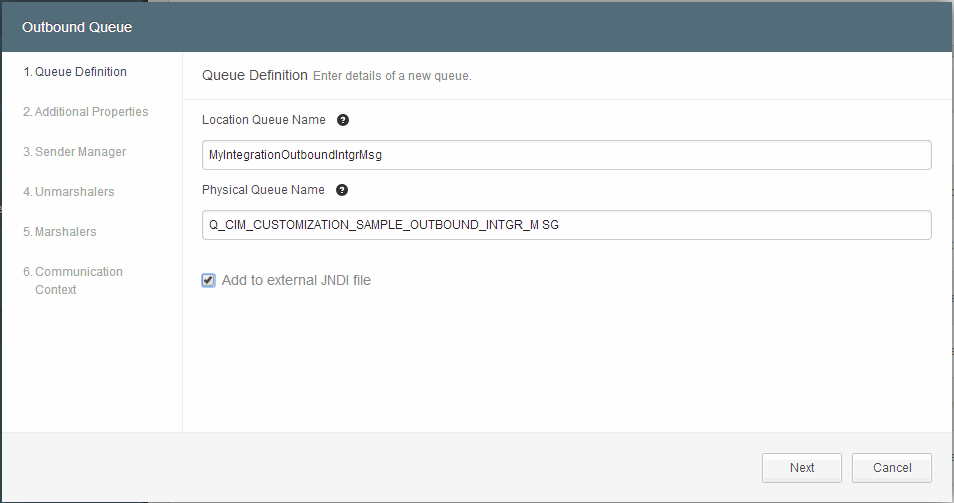Viewport: 954px width, 503px height.
Task: Click the 'Enter details of a new queue' subtitle
Action: 392,76
